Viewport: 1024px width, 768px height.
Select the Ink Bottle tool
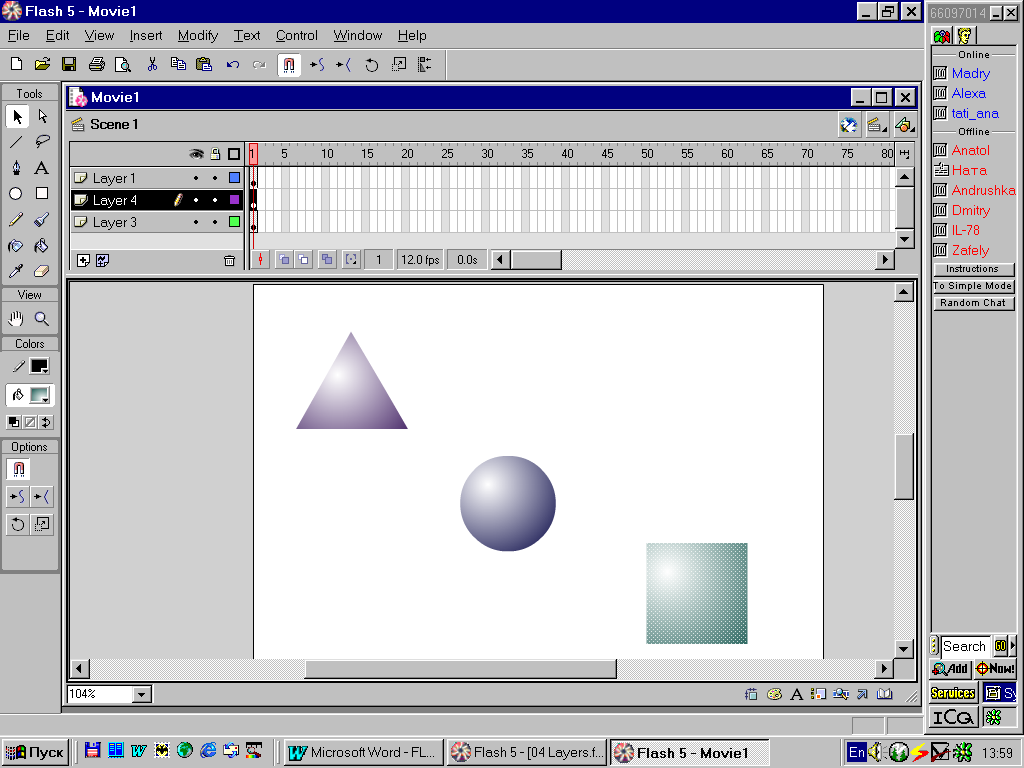(x=17, y=246)
